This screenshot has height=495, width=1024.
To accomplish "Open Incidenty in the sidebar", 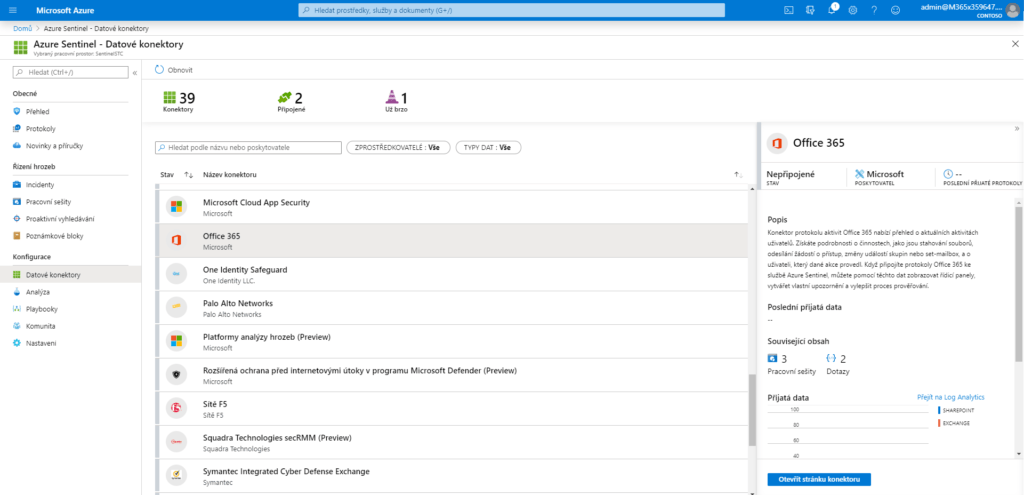I will click(x=41, y=185).
